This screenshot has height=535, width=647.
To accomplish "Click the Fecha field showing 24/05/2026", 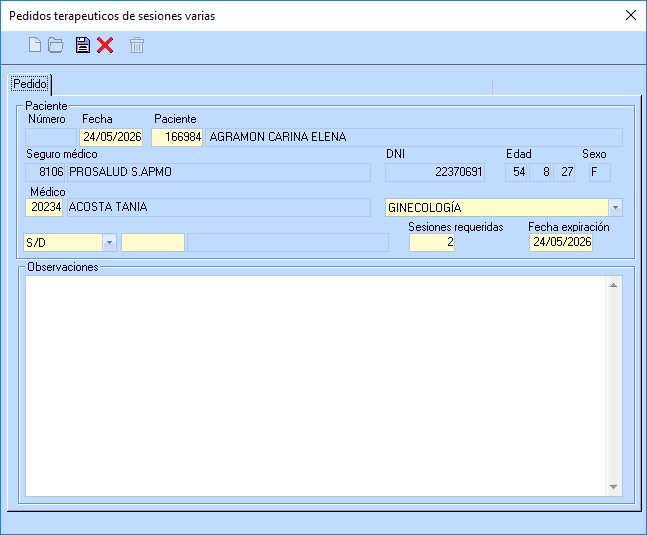I will (111, 137).
